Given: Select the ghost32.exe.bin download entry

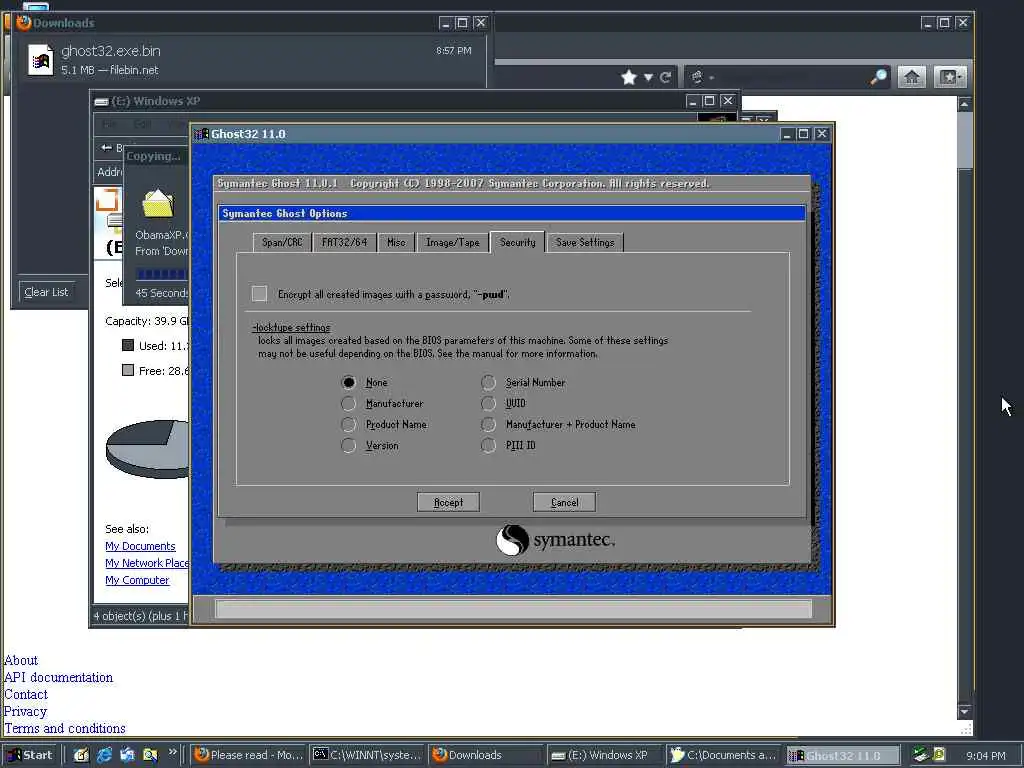Looking at the screenshot, I should click(250, 59).
